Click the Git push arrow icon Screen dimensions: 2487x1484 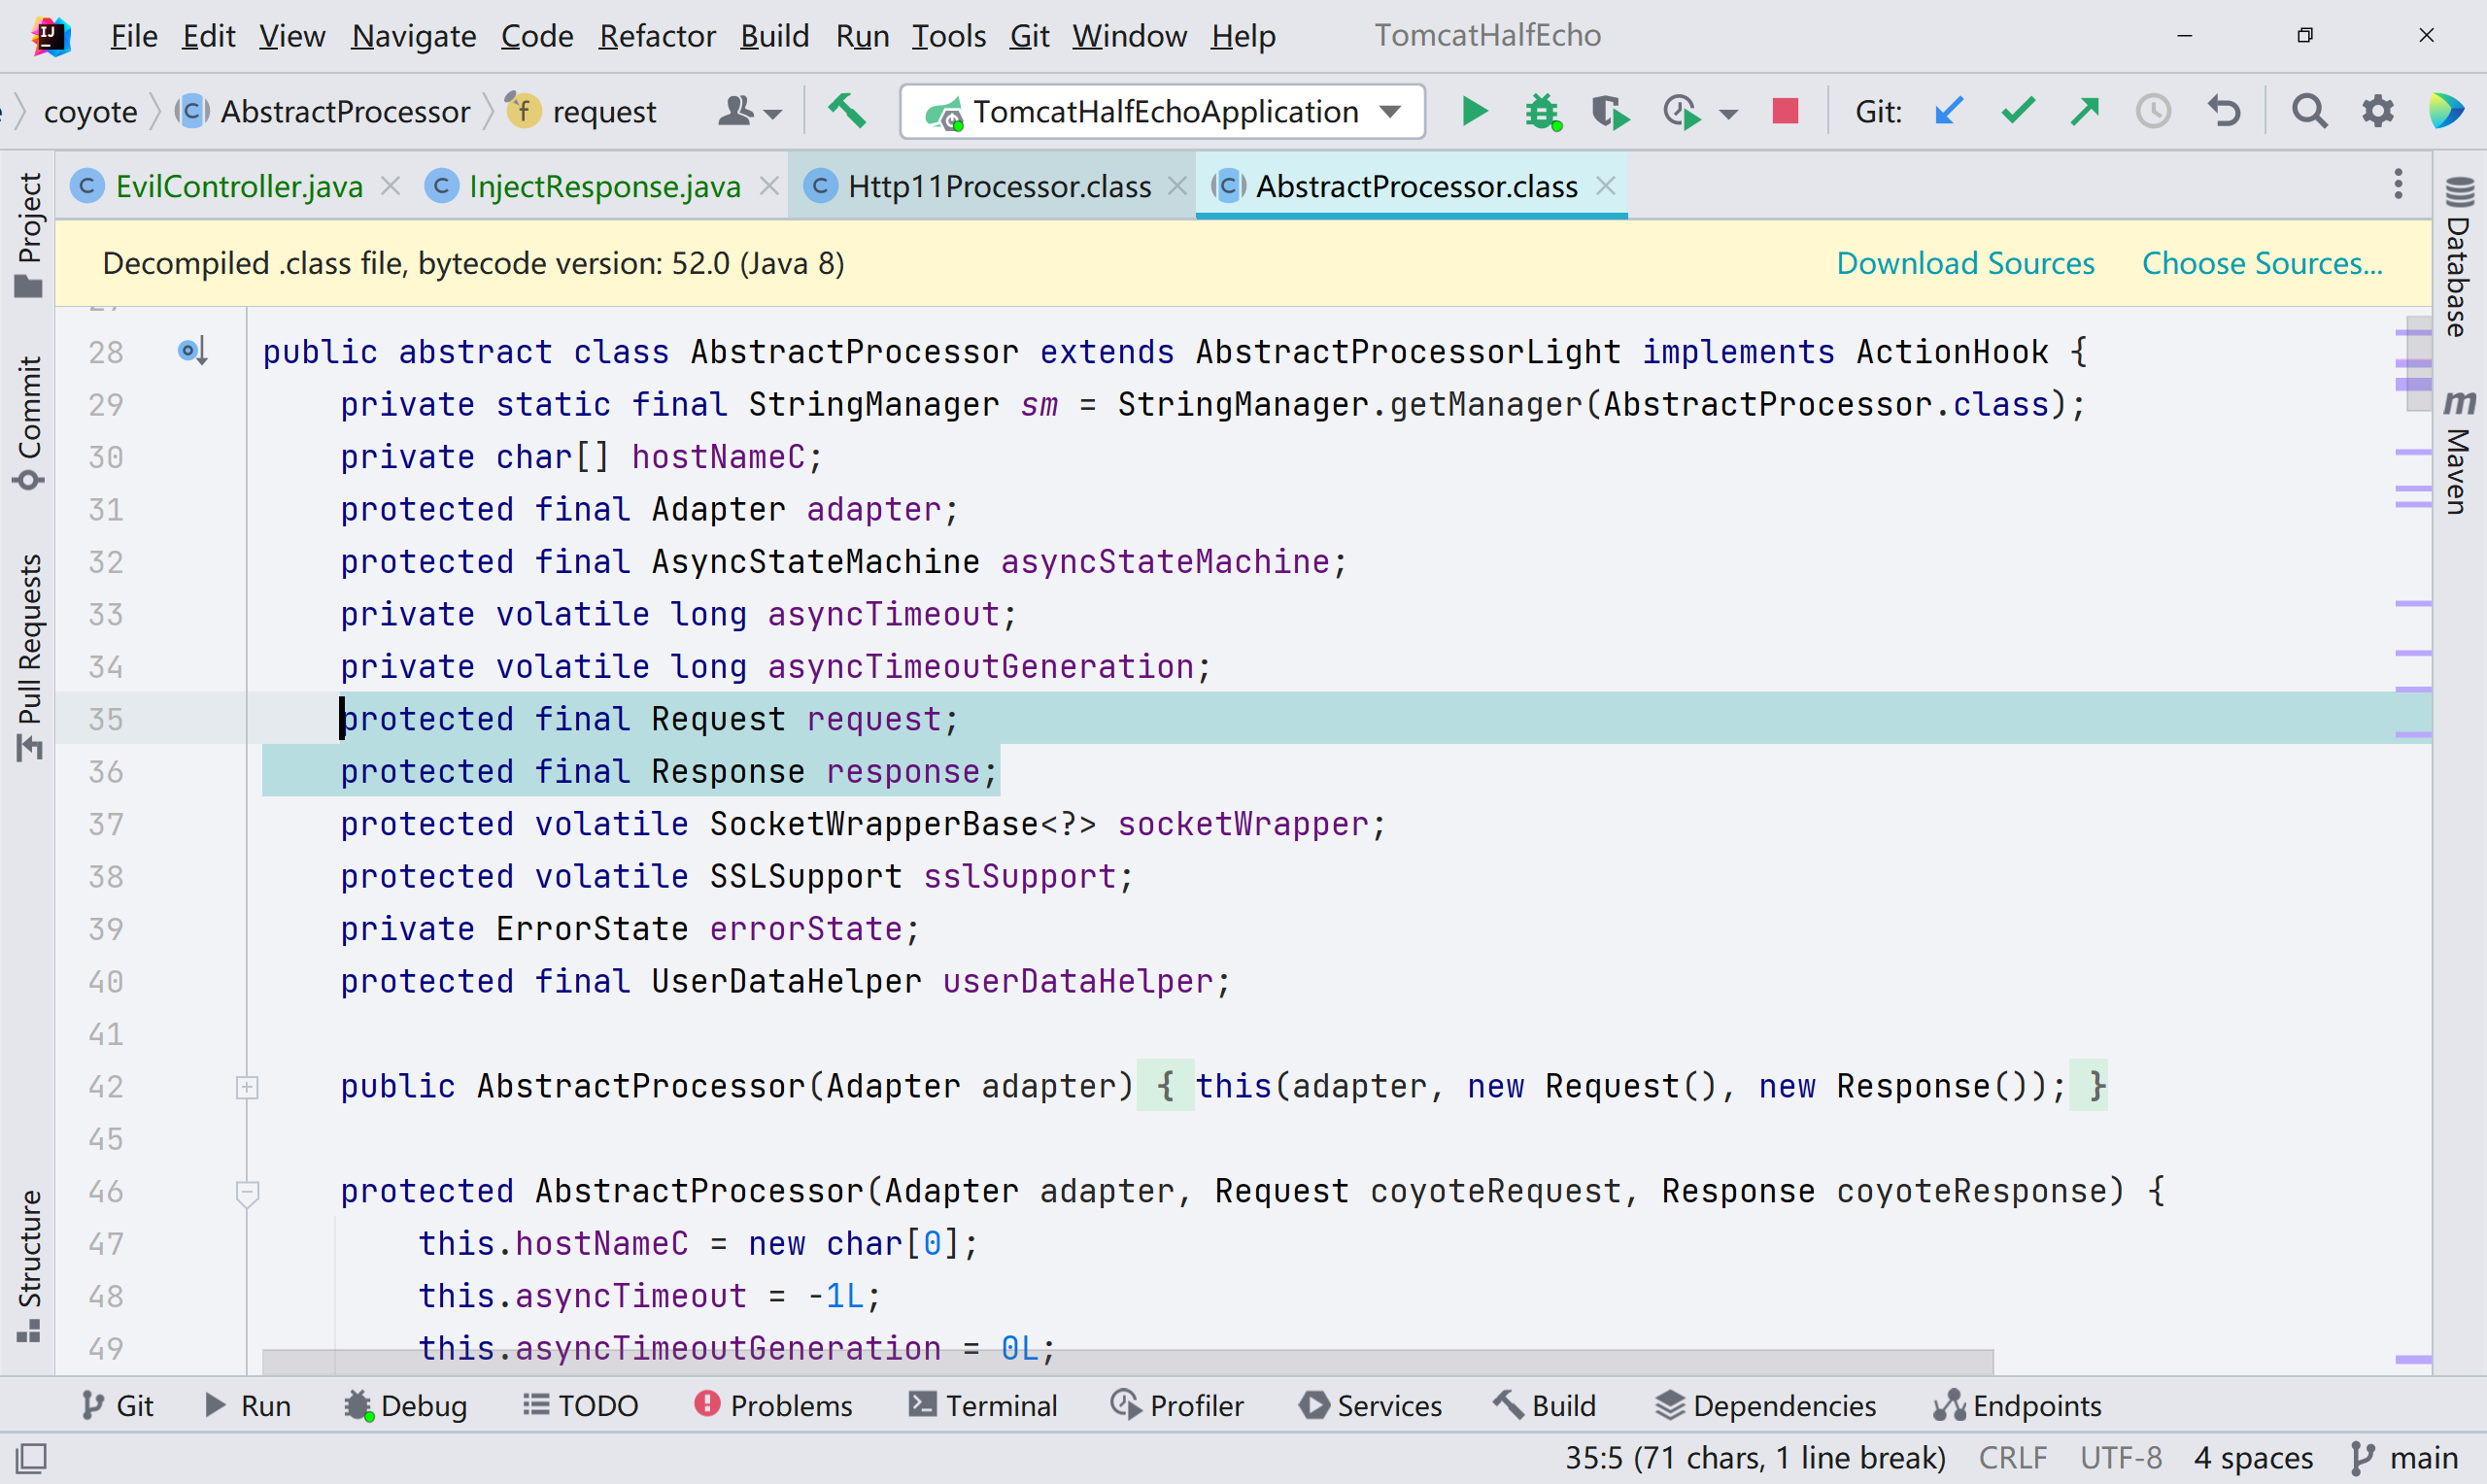2085,111
